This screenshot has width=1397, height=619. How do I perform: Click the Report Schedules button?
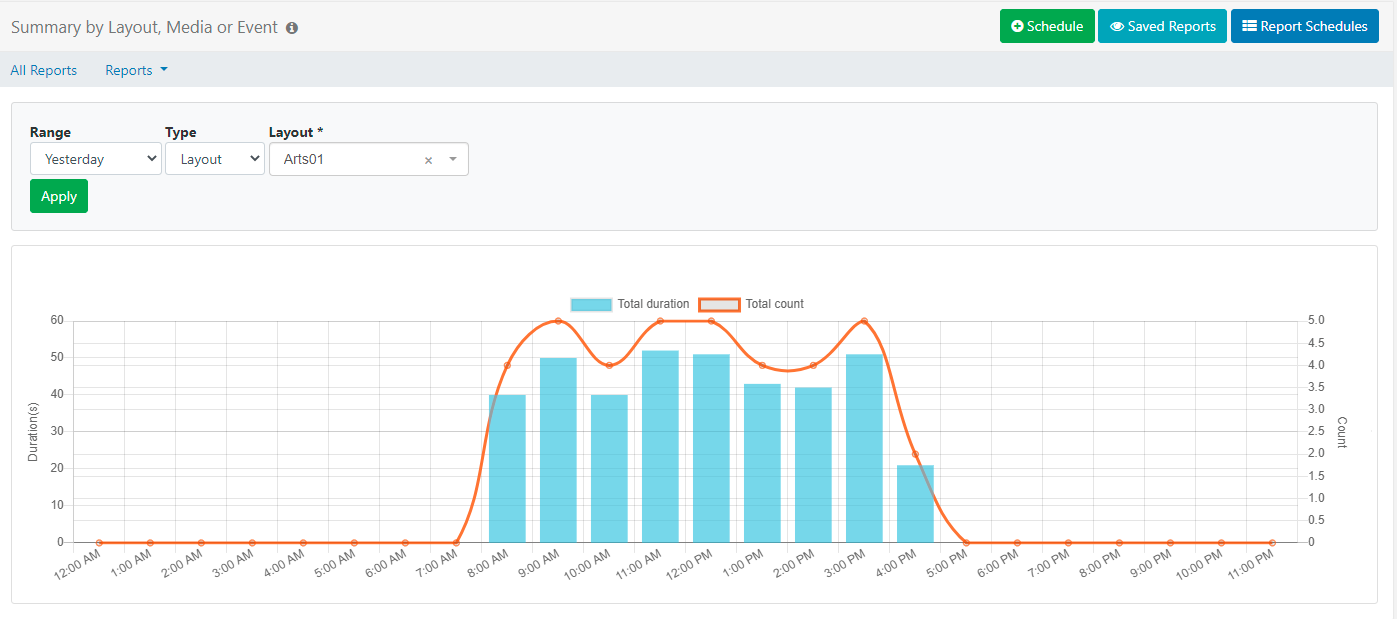(x=1304, y=27)
